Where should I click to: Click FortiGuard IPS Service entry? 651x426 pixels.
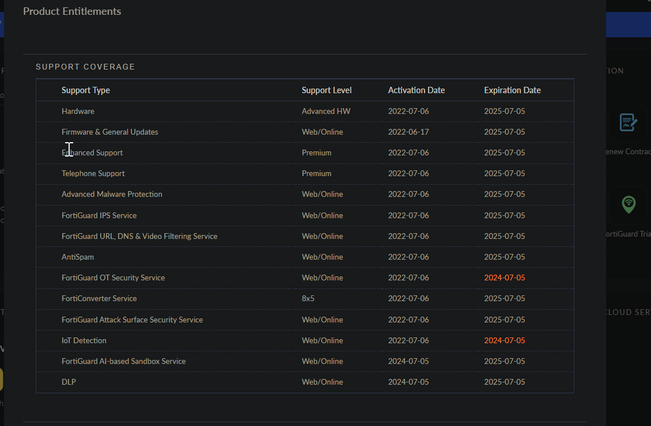point(99,215)
